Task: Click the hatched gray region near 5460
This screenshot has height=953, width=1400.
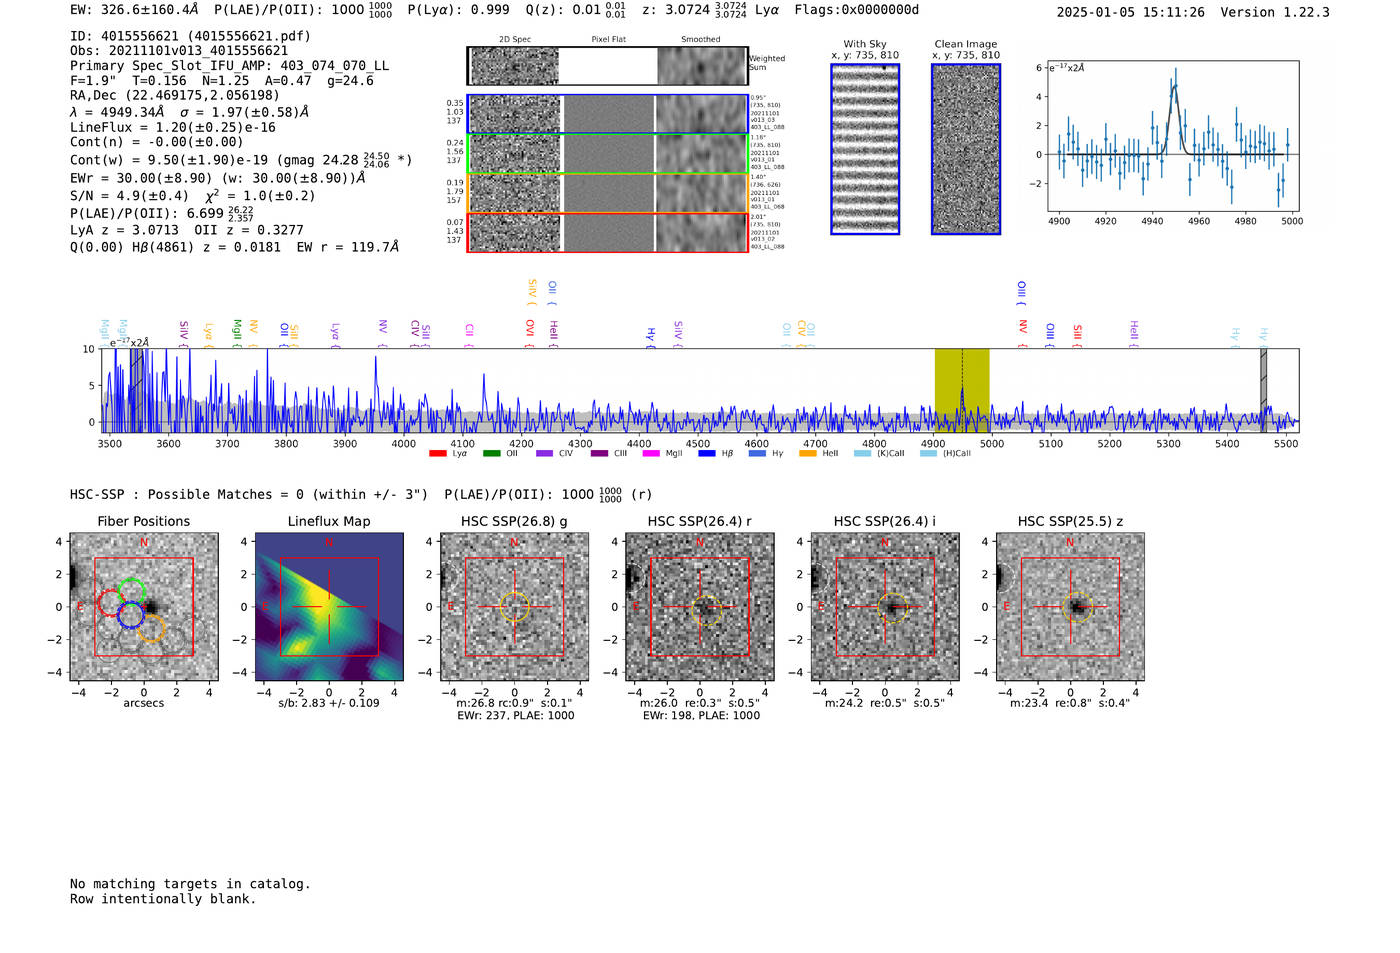Action: (x=1264, y=390)
